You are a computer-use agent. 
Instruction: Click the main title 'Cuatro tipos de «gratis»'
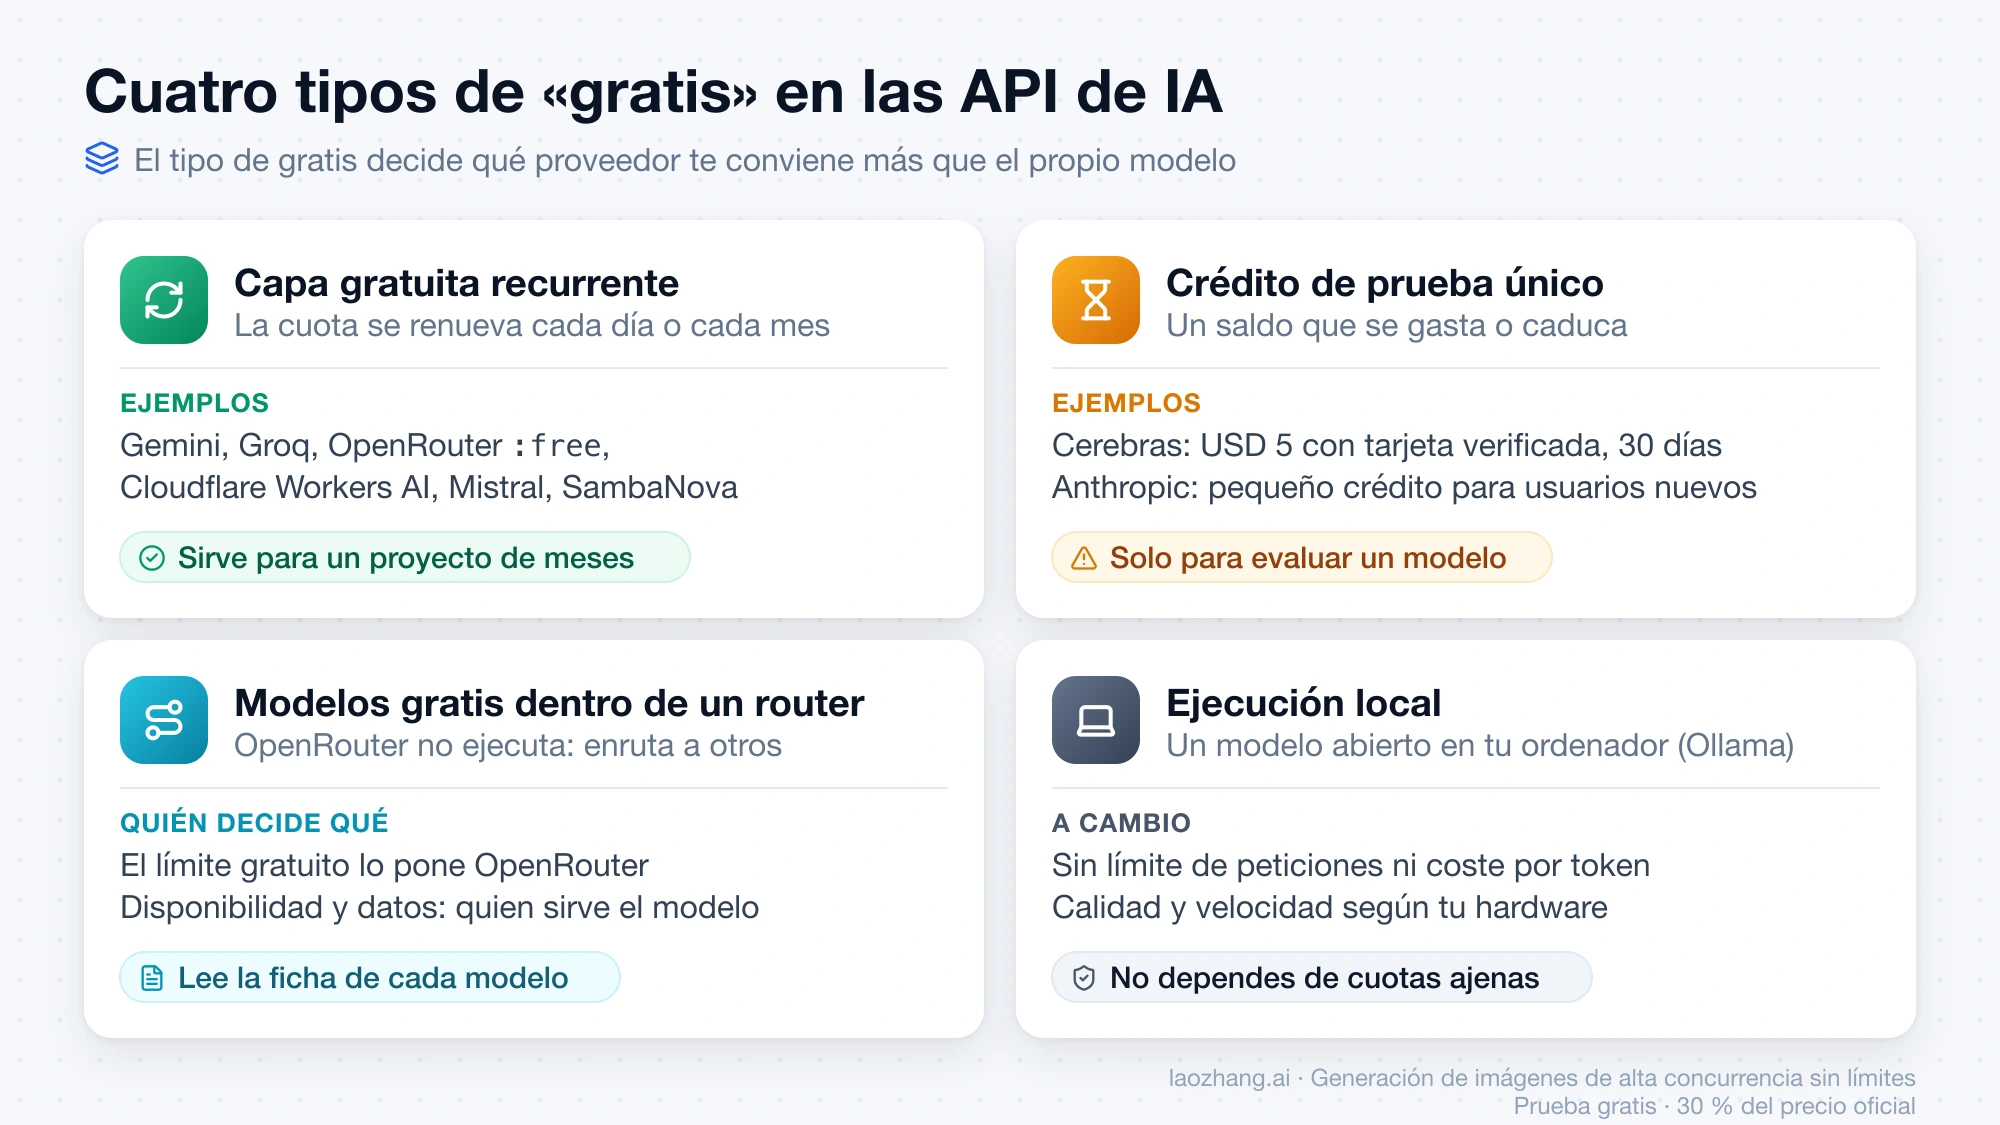420,92
